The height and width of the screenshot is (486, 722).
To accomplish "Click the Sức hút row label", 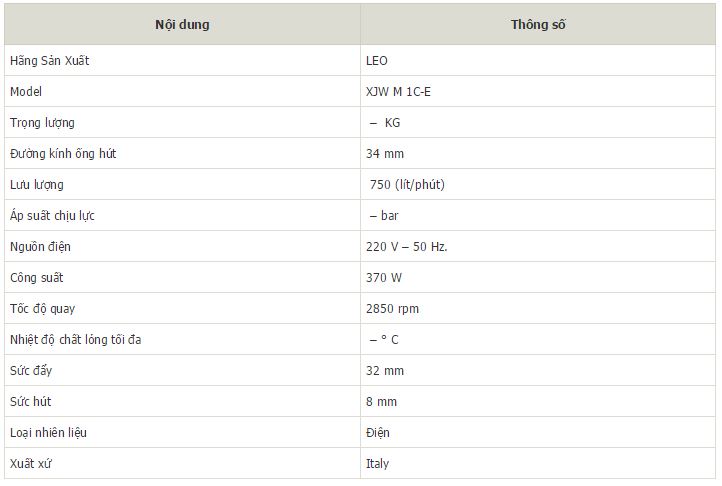I will click(x=31, y=402).
